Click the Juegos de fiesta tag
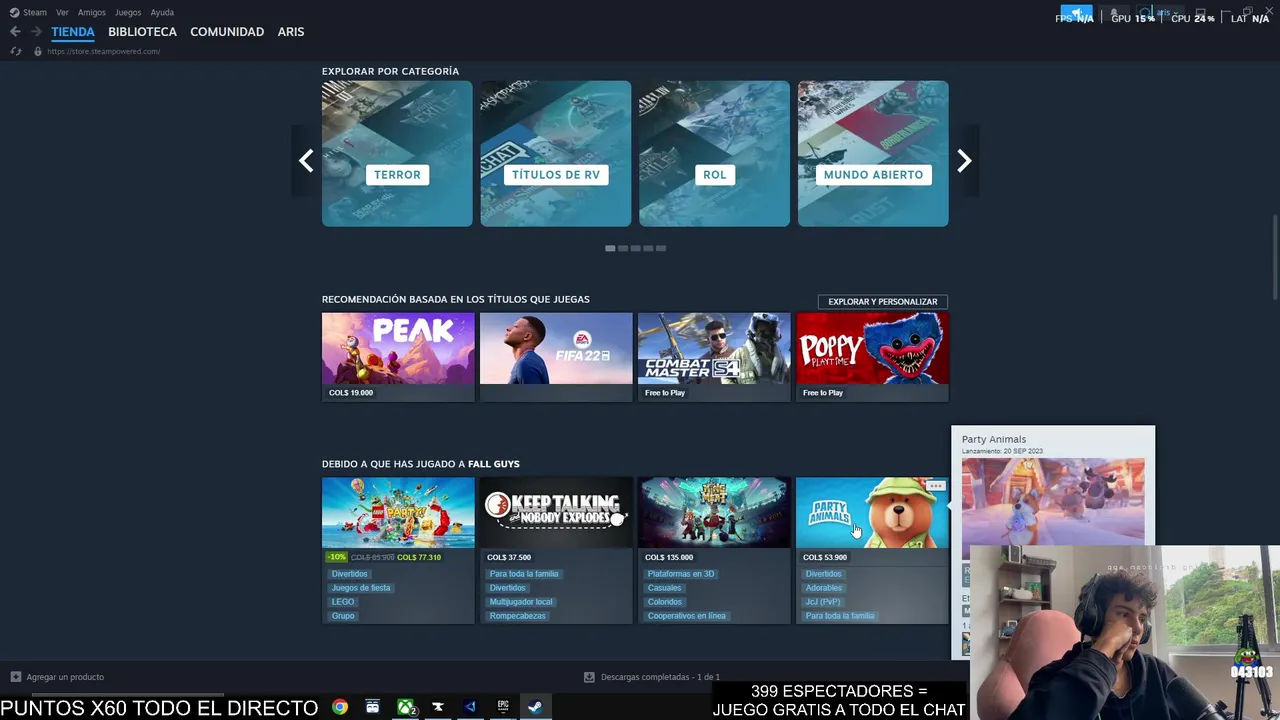This screenshot has height=720, width=1280. (361, 588)
